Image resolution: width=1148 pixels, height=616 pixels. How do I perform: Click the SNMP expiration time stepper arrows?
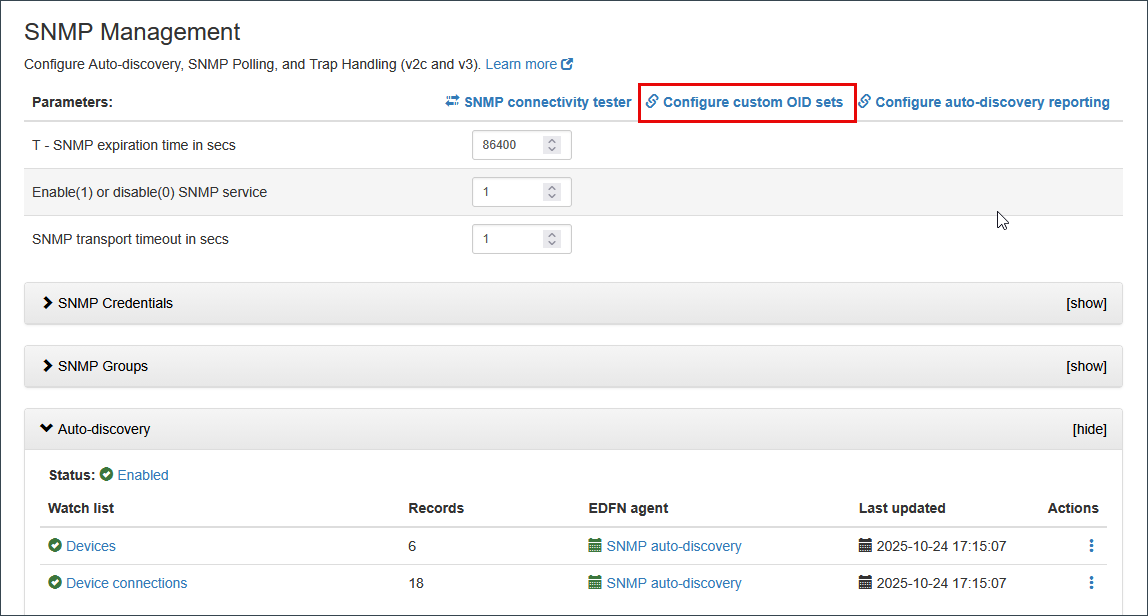551,145
